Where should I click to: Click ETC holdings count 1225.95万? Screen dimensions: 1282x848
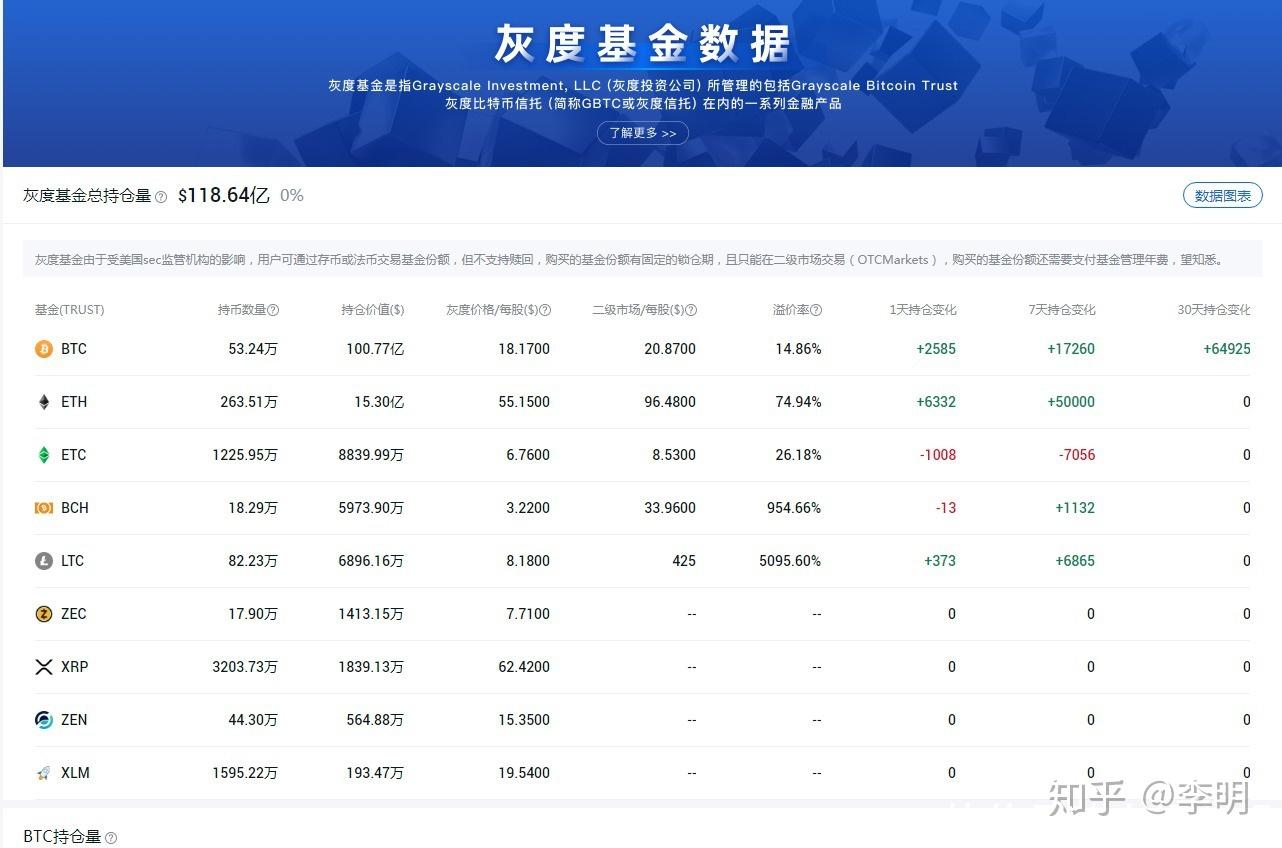[245, 455]
